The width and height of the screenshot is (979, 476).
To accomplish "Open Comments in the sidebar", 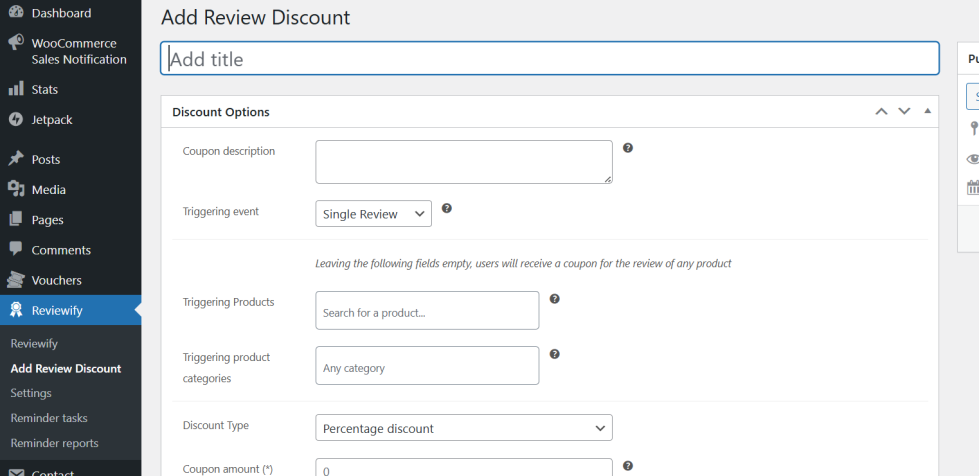I will [61, 250].
